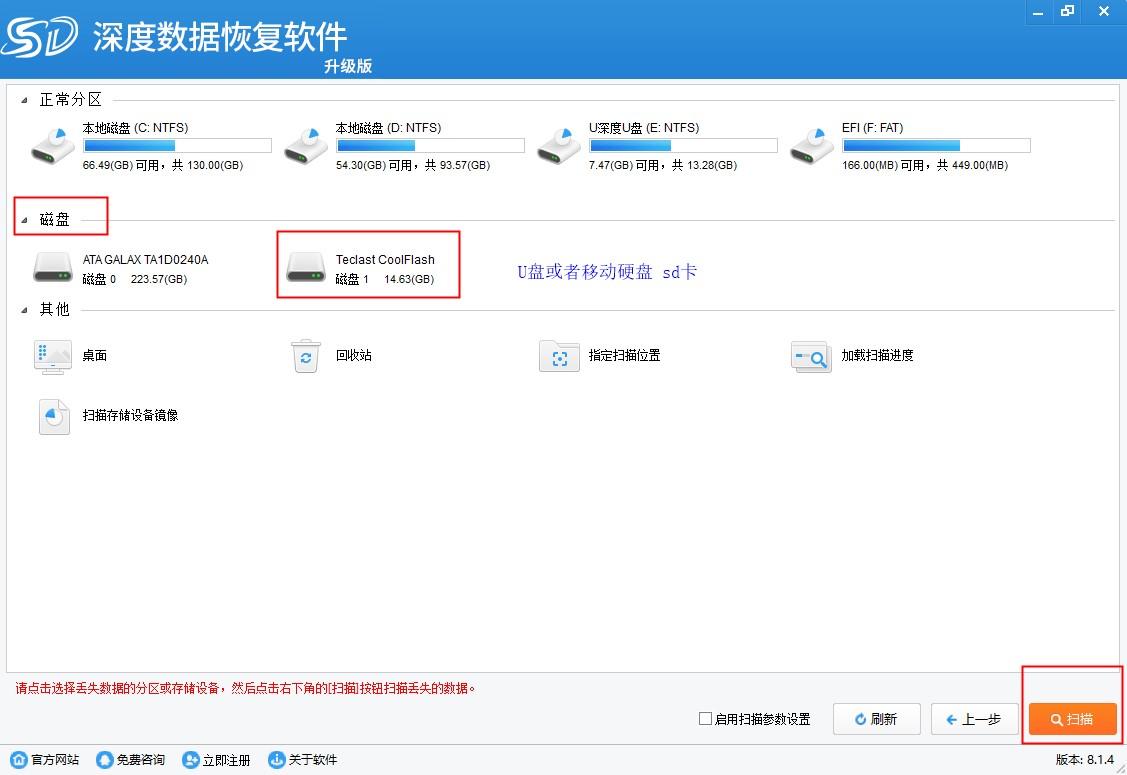Click EFI F: drive usage bar
This screenshot has height=775, width=1127.
click(936, 146)
